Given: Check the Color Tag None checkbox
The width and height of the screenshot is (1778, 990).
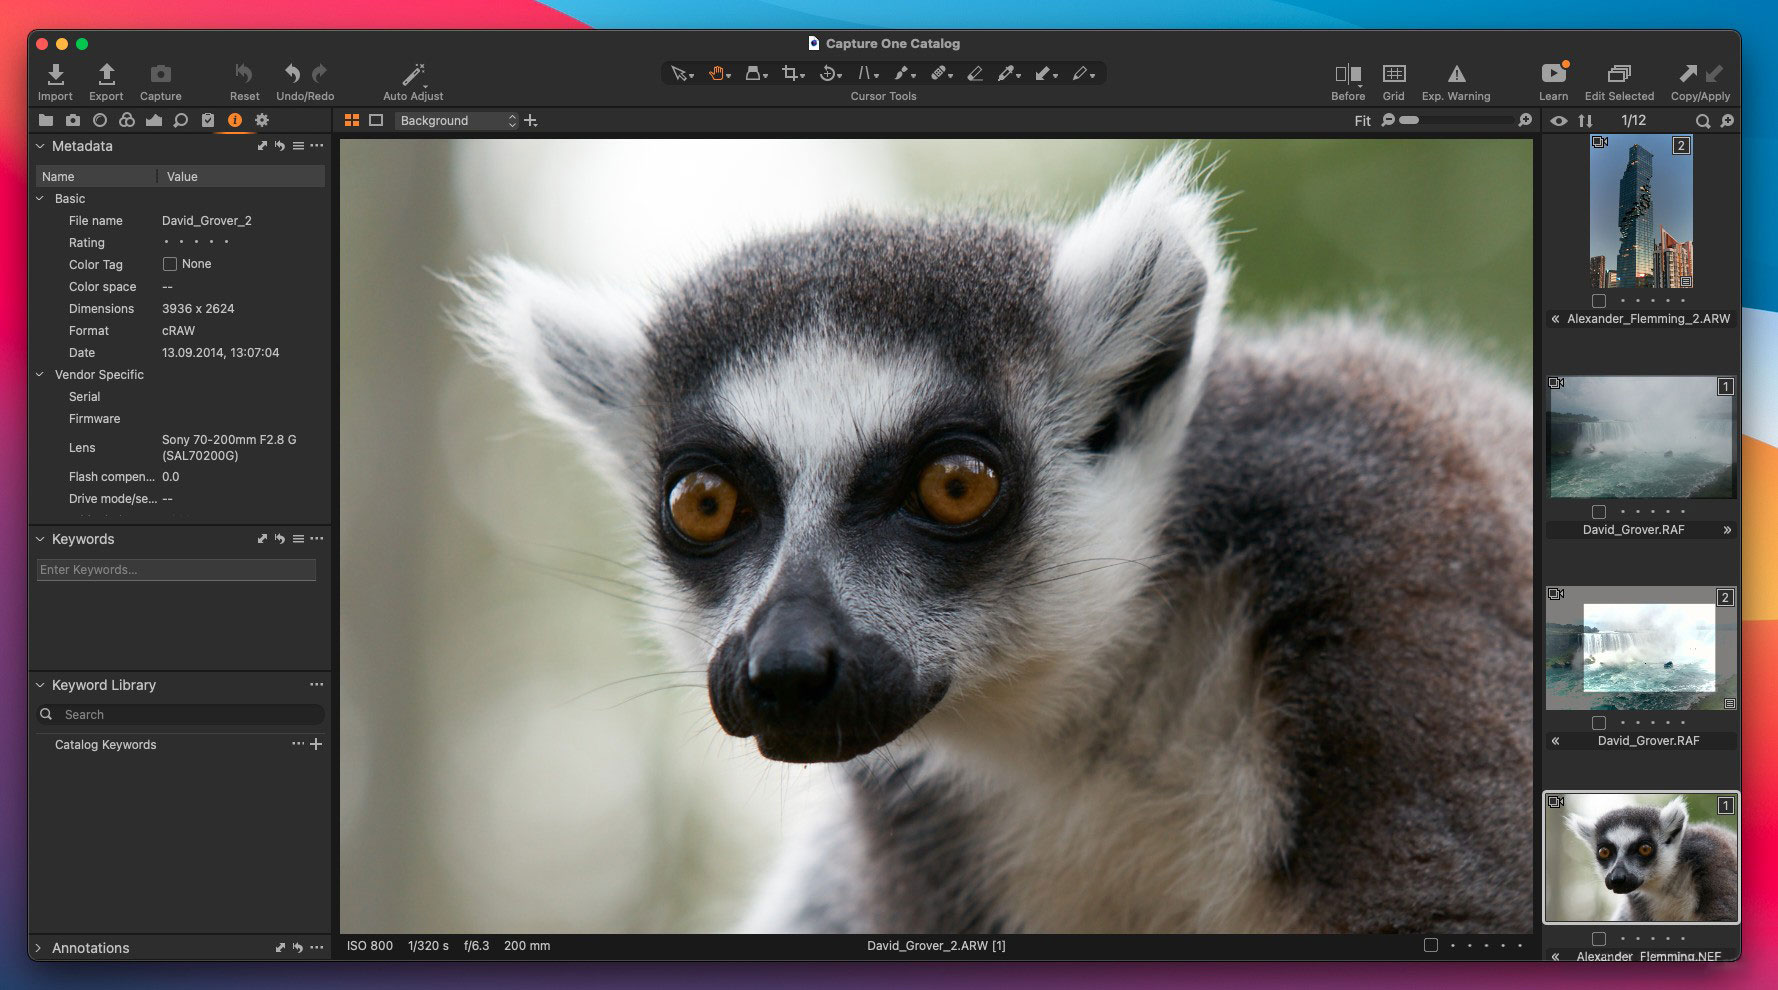Looking at the screenshot, I should coord(170,264).
